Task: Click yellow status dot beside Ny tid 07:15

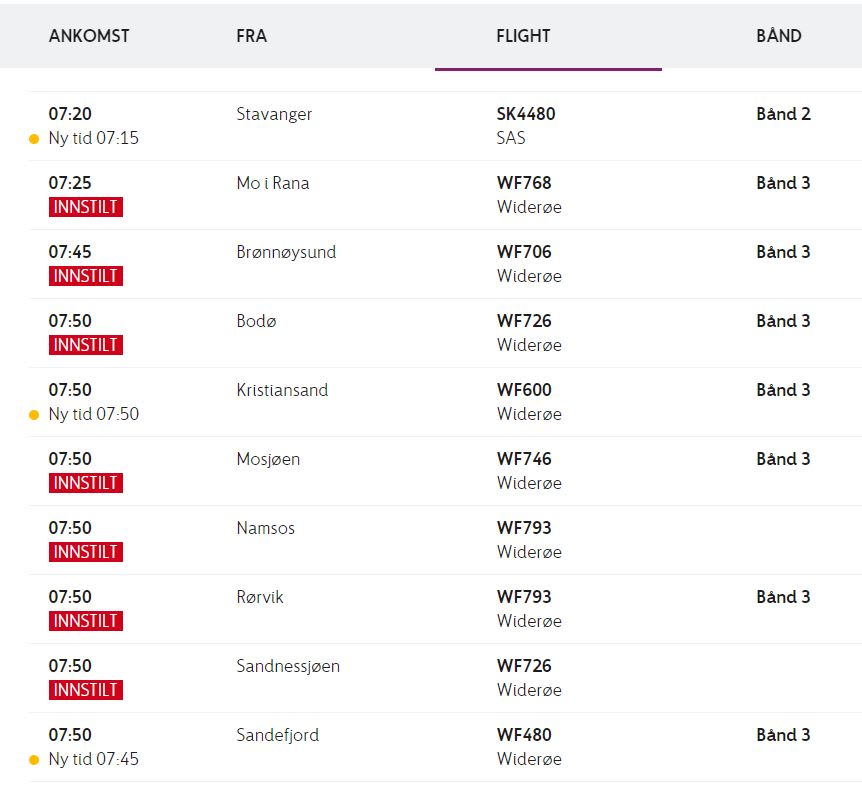Action: [x=34, y=139]
